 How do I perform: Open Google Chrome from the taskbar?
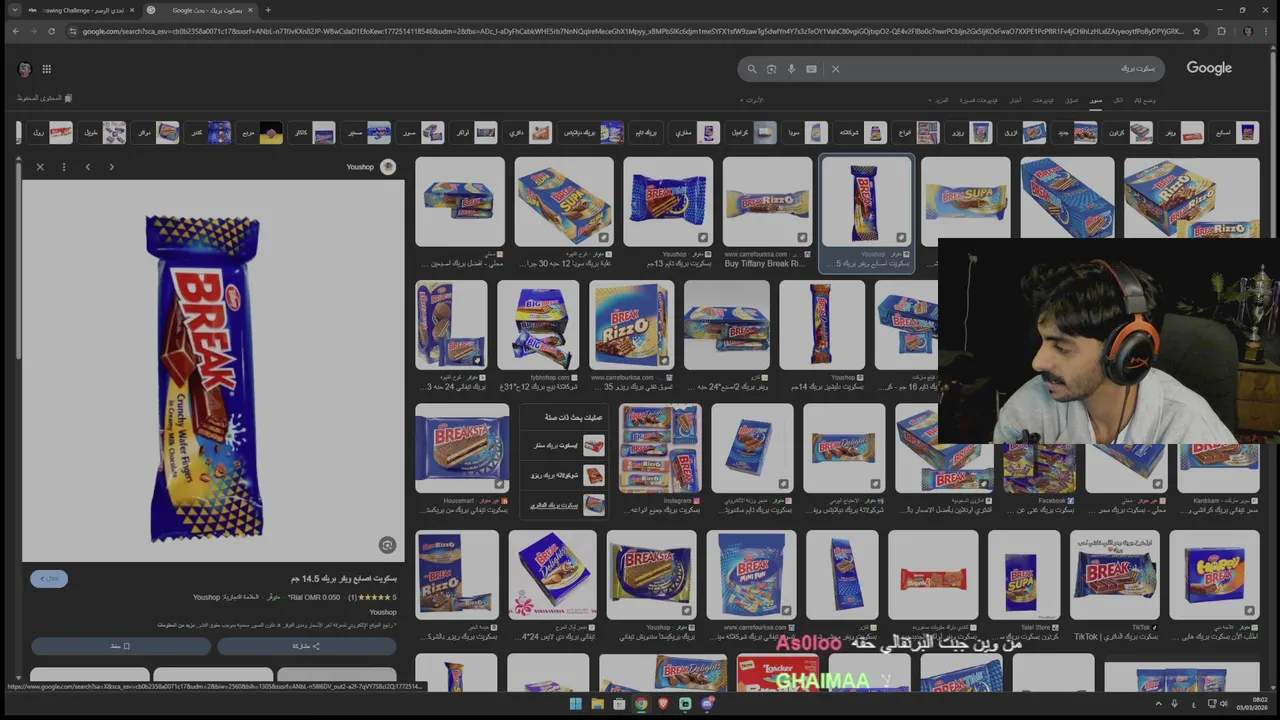641,704
